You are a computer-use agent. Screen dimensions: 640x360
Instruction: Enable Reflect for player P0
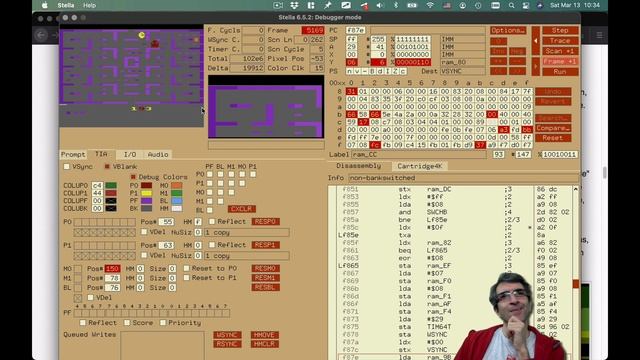pos(212,221)
